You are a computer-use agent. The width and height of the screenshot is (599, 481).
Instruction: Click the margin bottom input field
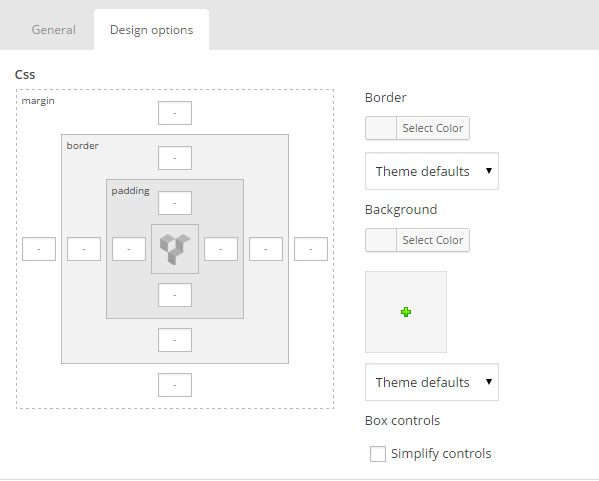click(175, 385)
